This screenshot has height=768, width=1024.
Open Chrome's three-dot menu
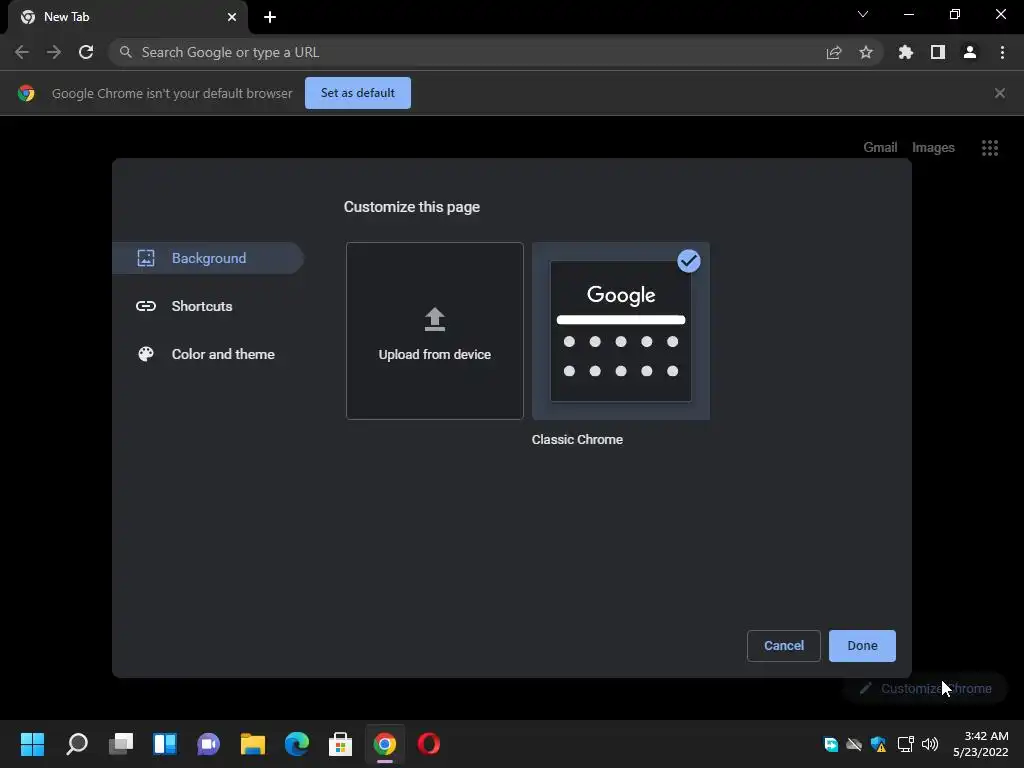tap(1002, 52)
